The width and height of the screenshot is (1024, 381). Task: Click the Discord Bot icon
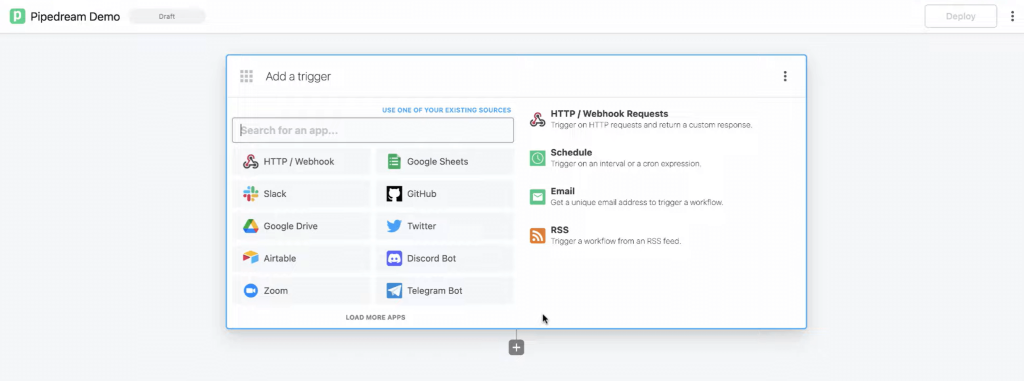[x=394, y=258]
